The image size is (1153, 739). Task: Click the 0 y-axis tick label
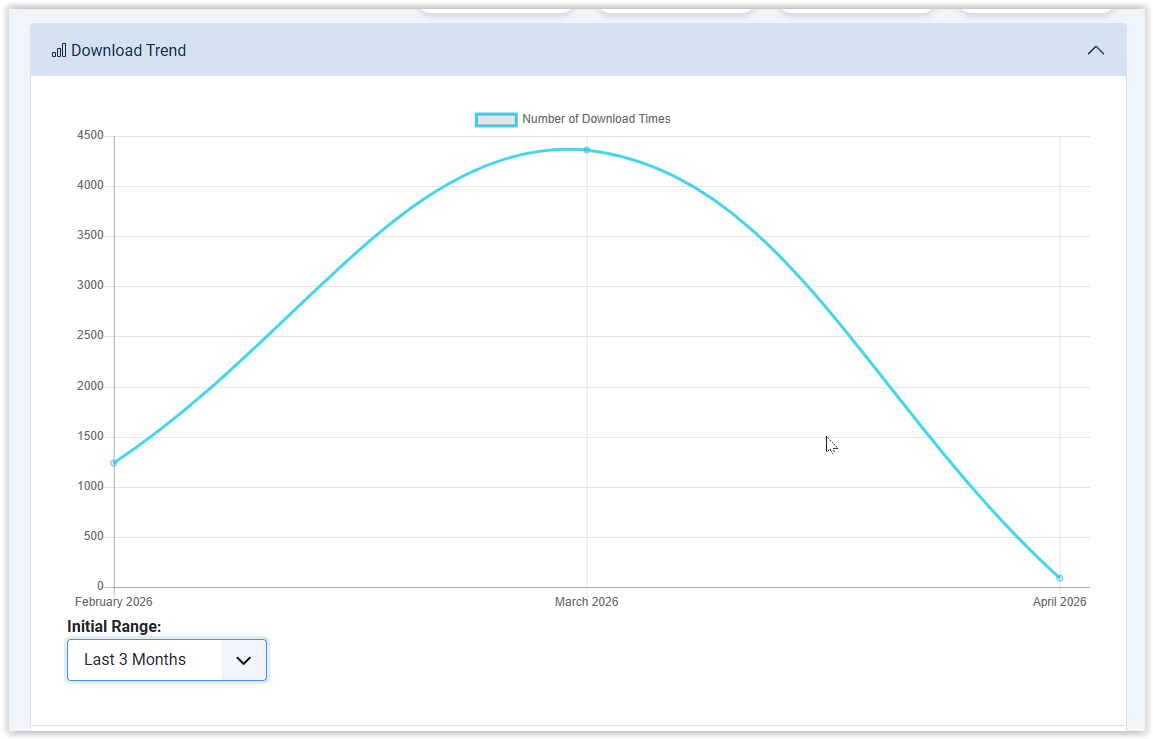[100, 587]
